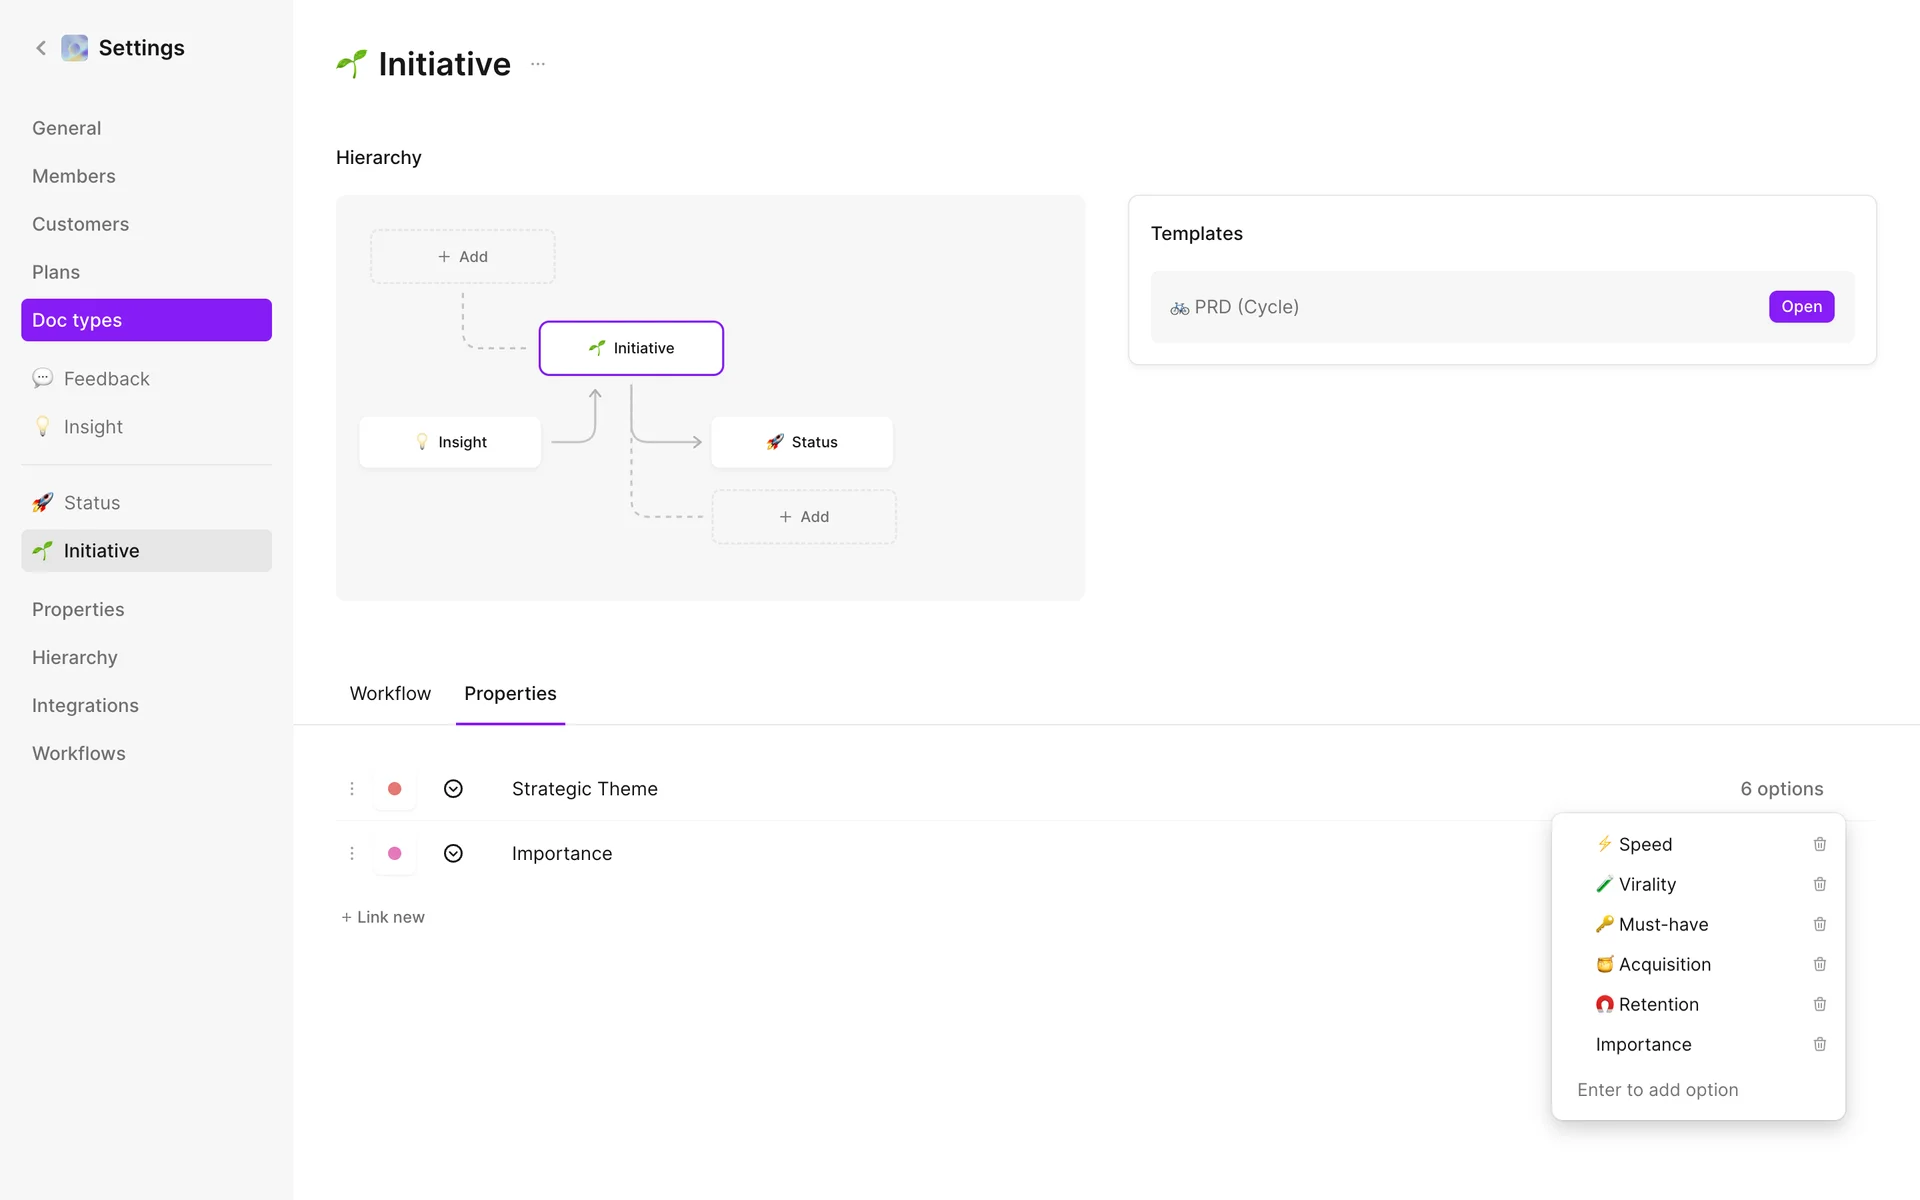
Task: Open the three-dot menu beside Initiative title
Action: pos(538,64)
